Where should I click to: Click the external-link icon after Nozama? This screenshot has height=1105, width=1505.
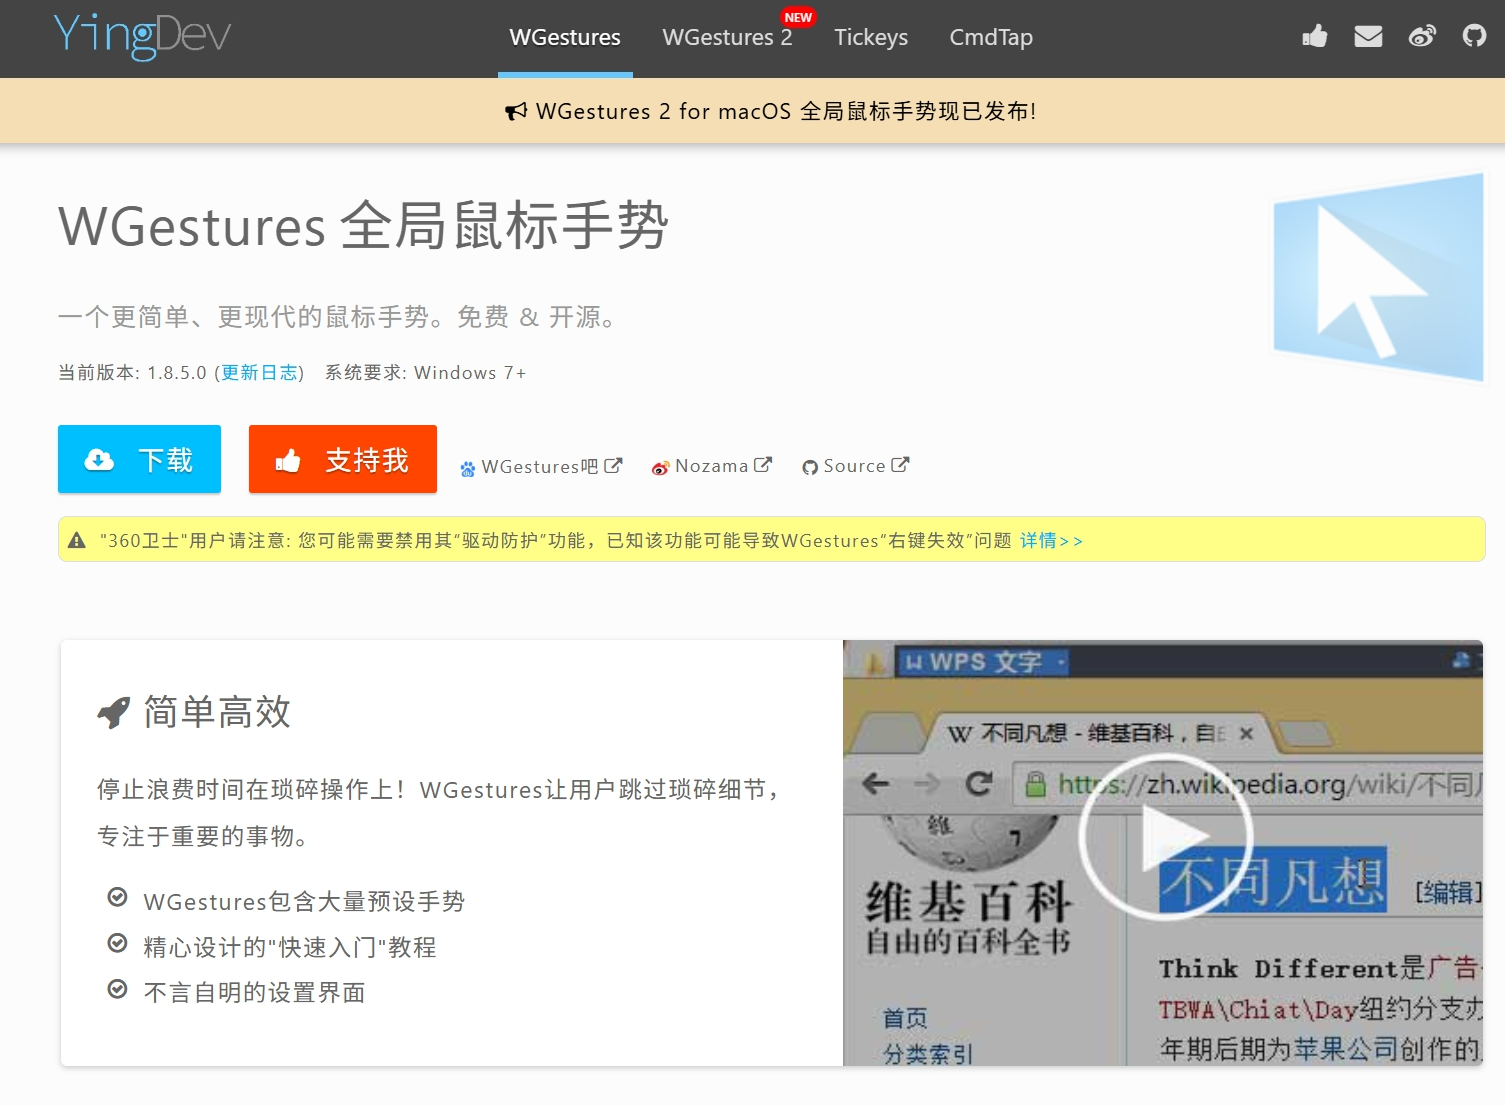click(763, 465)
